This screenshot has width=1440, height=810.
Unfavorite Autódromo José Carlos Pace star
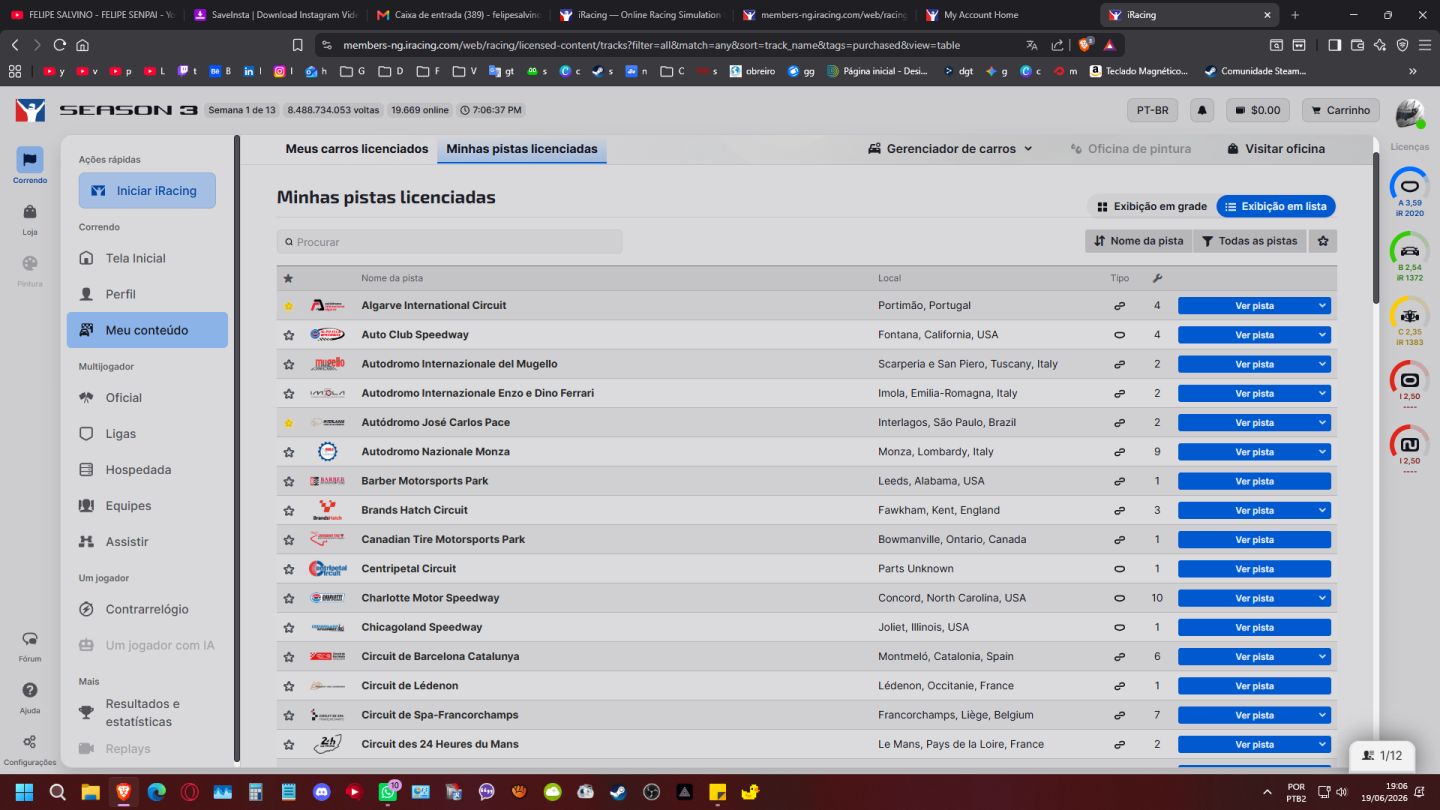[x=289, y=423]
